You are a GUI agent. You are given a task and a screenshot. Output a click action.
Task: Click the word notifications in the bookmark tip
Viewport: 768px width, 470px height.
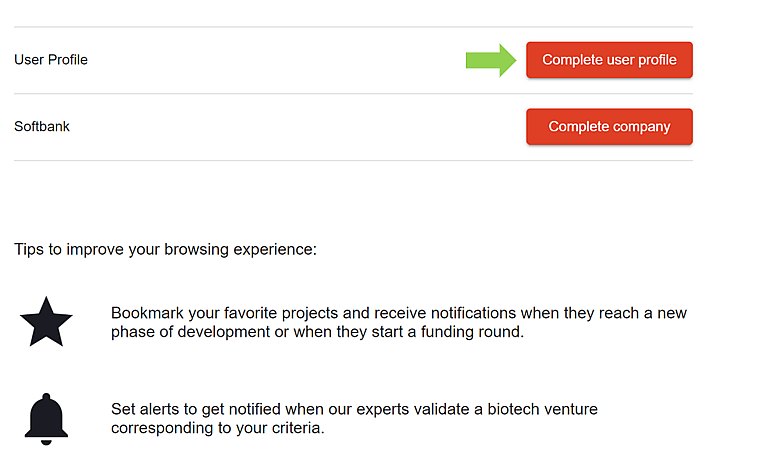tap(441, 313)
